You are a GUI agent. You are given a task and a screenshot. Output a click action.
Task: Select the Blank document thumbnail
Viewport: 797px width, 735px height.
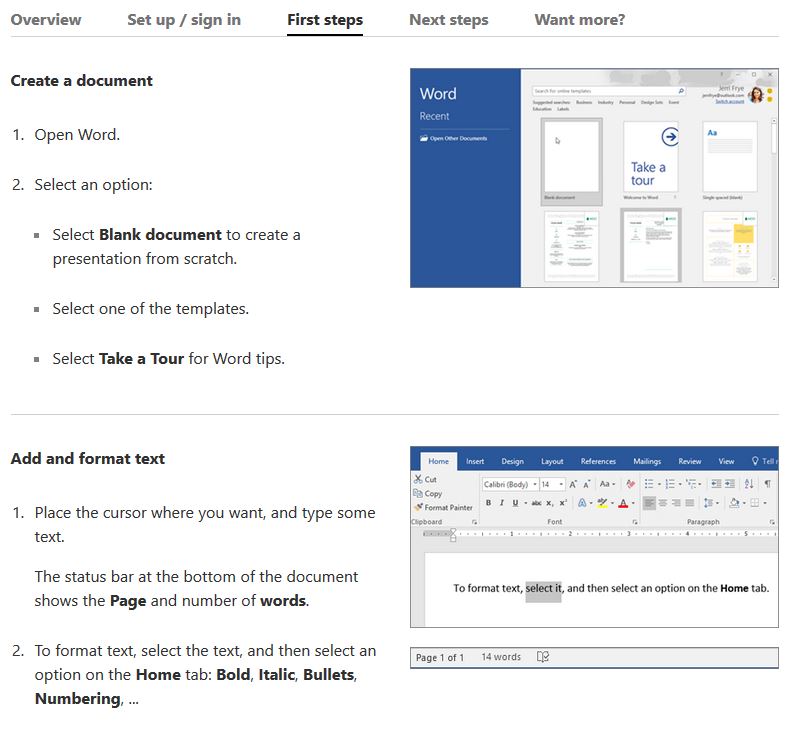[571, 161]
